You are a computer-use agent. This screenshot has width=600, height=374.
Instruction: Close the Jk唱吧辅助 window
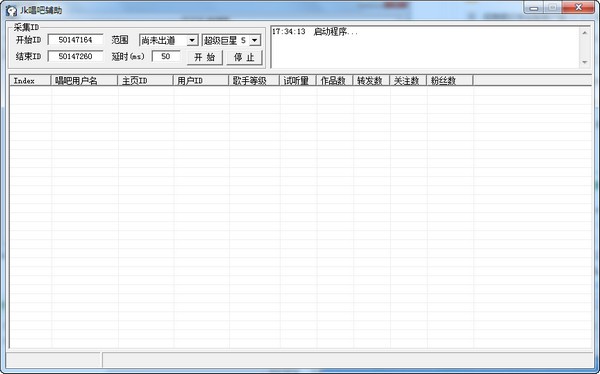click(x=579, y=8)
